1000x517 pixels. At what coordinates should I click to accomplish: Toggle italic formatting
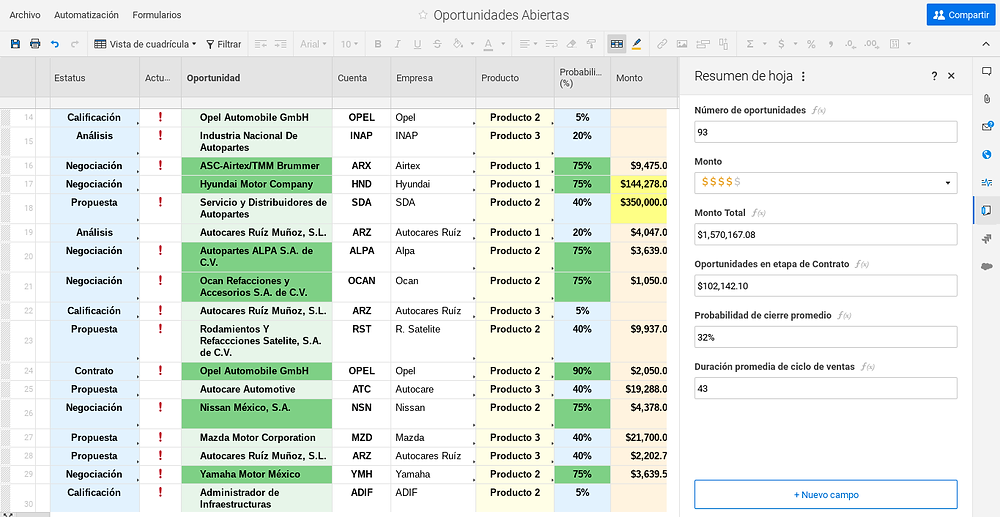tap(397, 44)
